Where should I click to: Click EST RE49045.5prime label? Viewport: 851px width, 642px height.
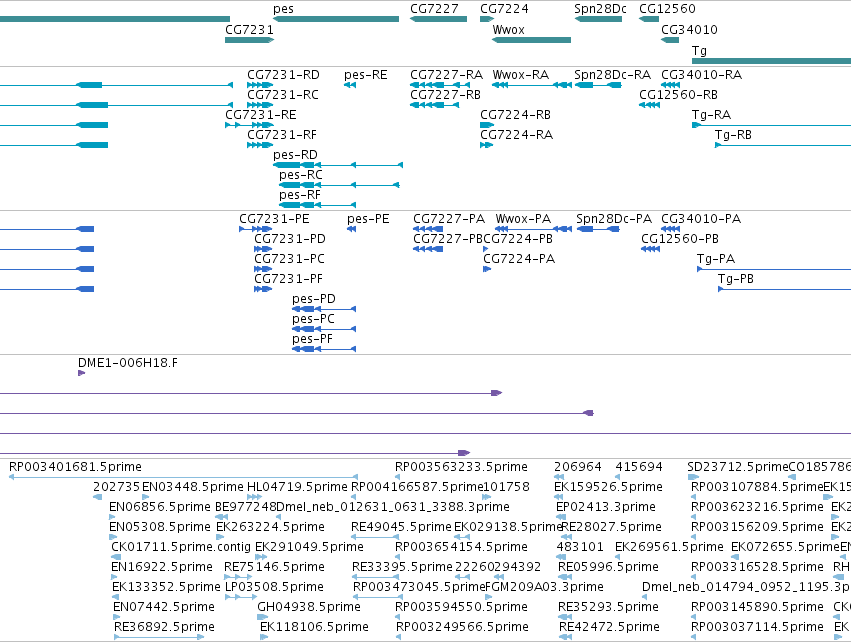click(401, 527)
